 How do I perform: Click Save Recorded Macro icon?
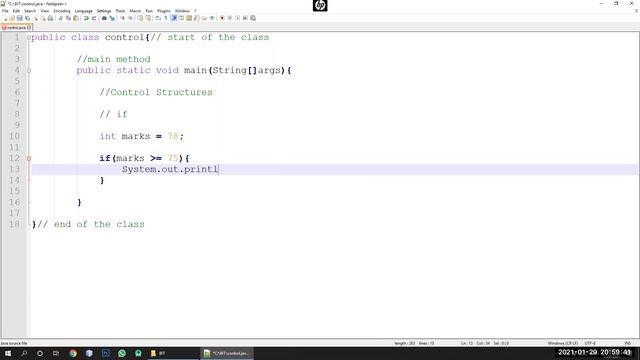click(253, 18)
